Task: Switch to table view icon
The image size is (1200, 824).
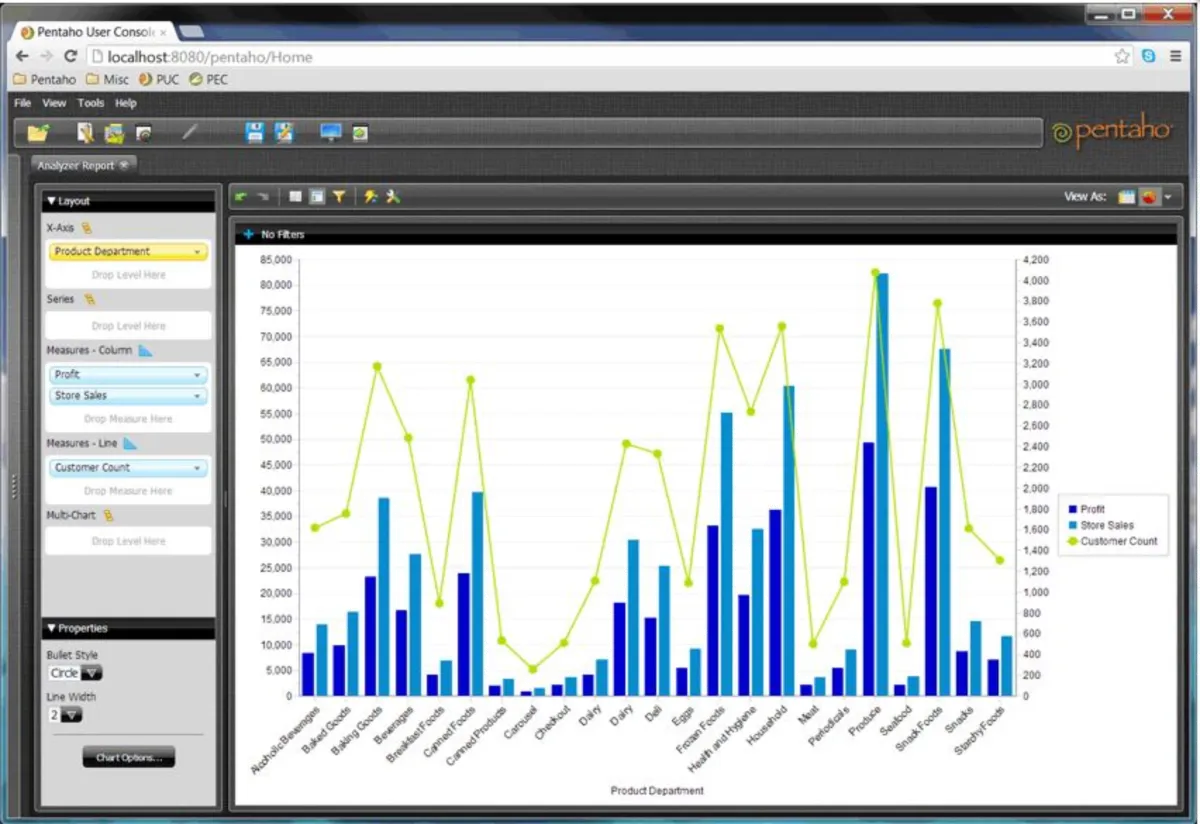Action: [1127, 197]
